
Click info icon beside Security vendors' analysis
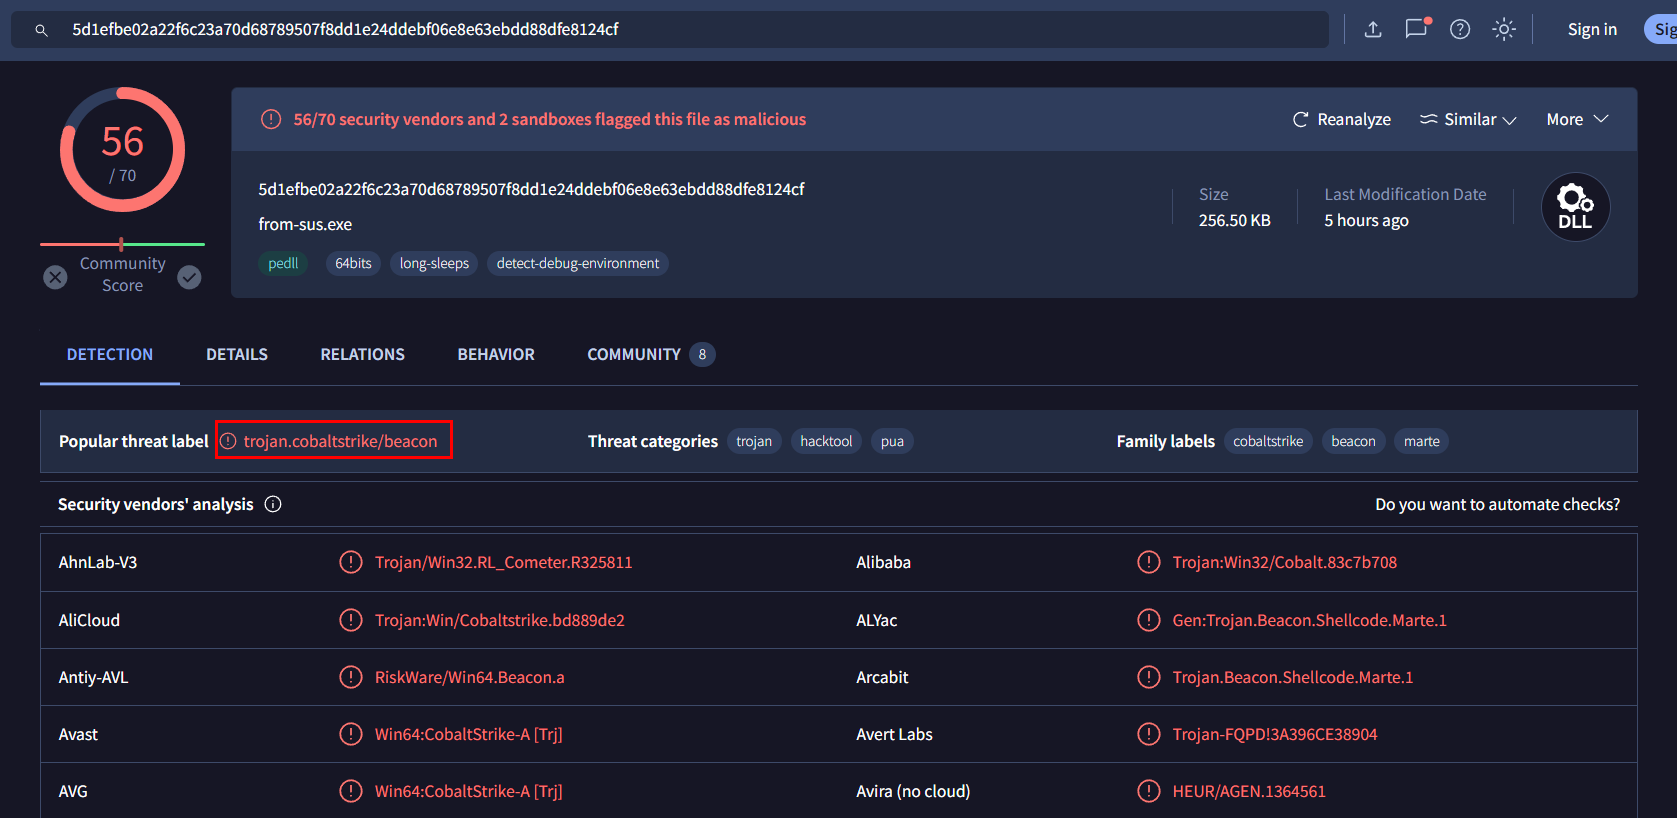tap(273, 504)
